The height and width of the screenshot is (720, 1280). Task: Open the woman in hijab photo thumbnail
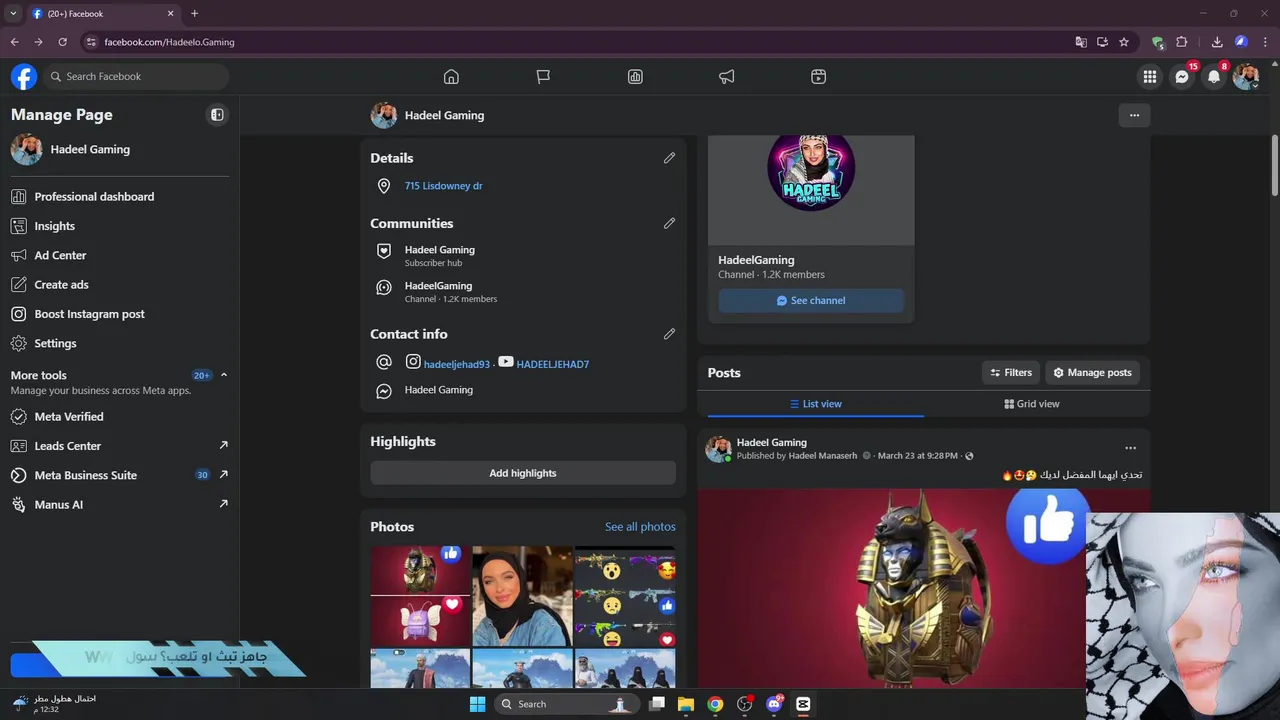tap(522, 596)
